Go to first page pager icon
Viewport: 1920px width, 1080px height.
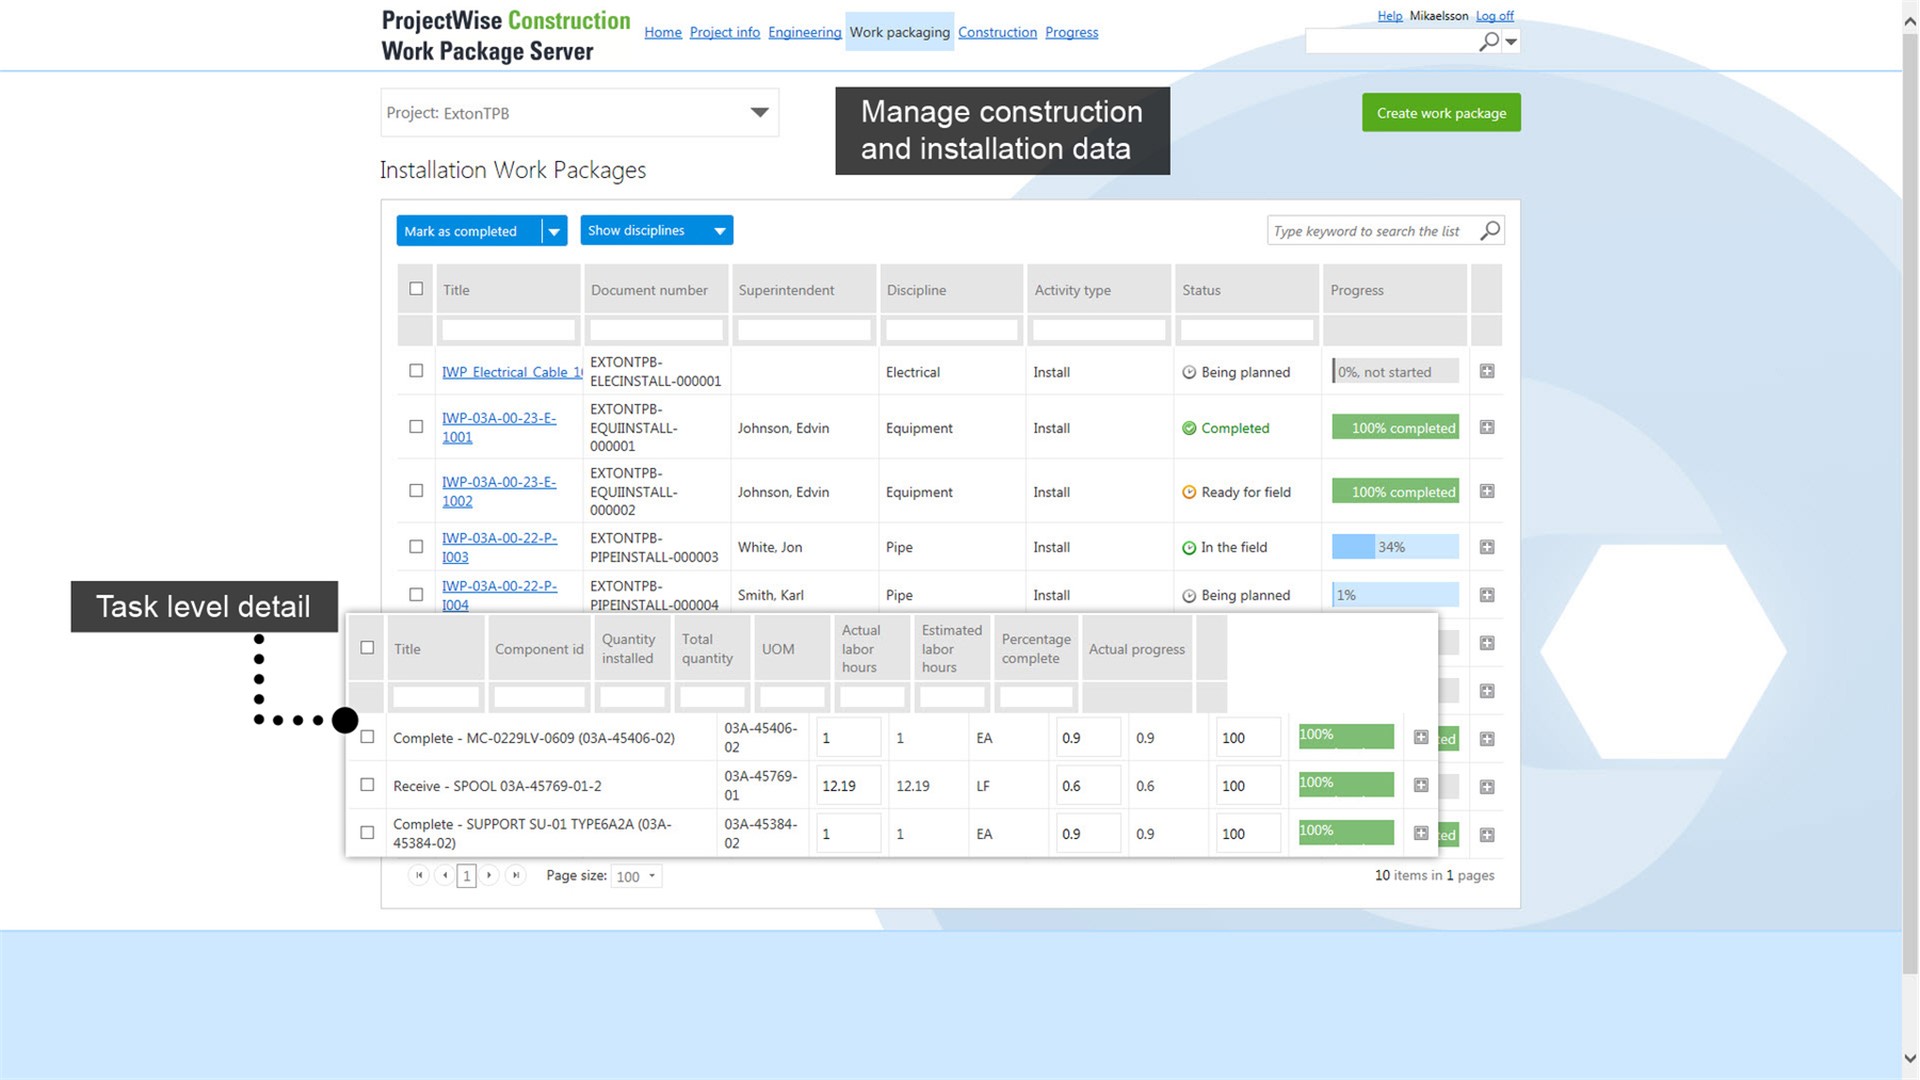(419, 875)
